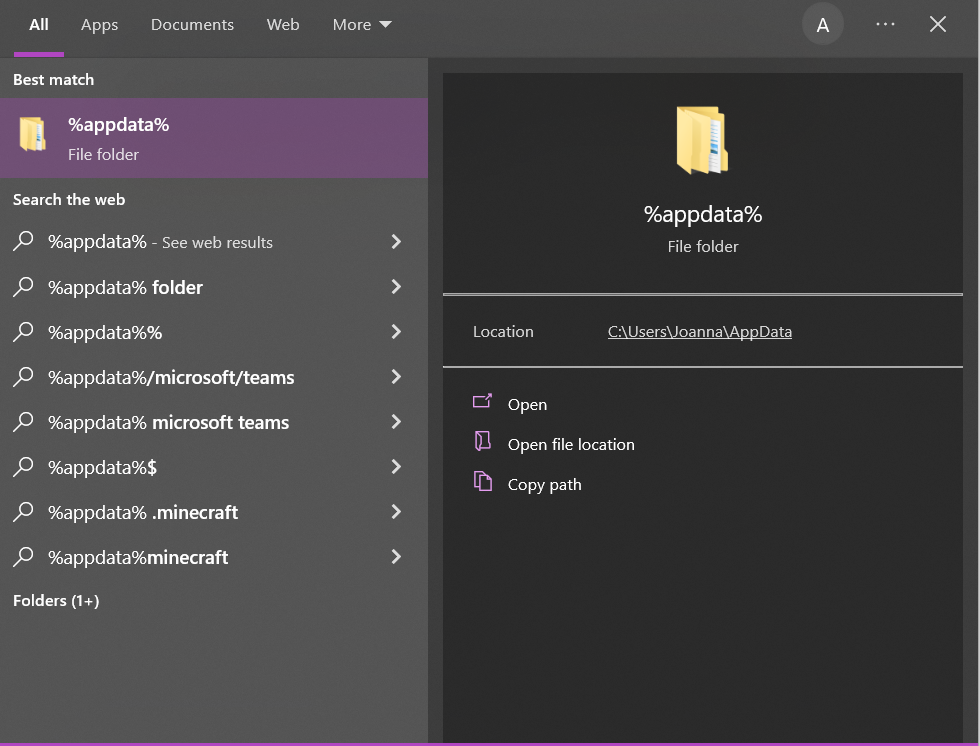The height and width of the screenshot is (746, 980).
Task: Click Open in the preview pane
Action: [x=527, y=405]
